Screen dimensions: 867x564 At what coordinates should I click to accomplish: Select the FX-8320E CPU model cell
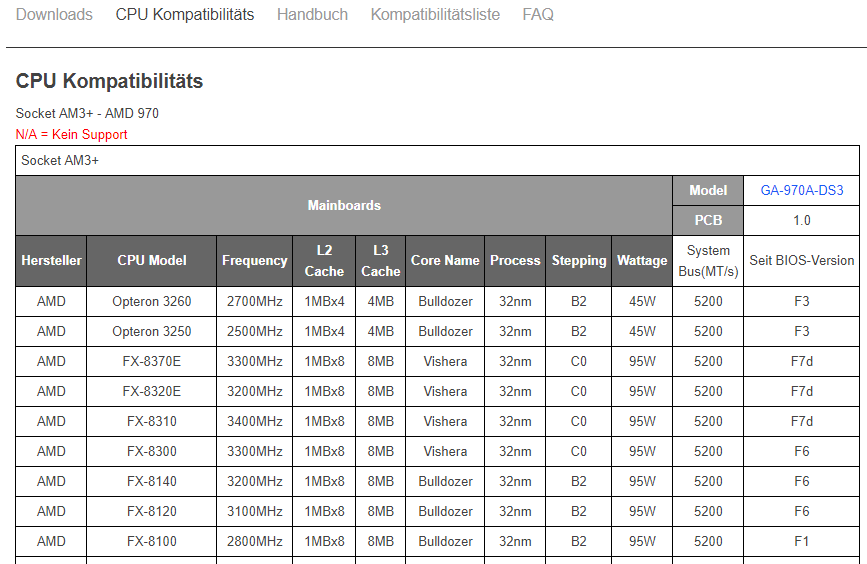click(x=152, y=391)
